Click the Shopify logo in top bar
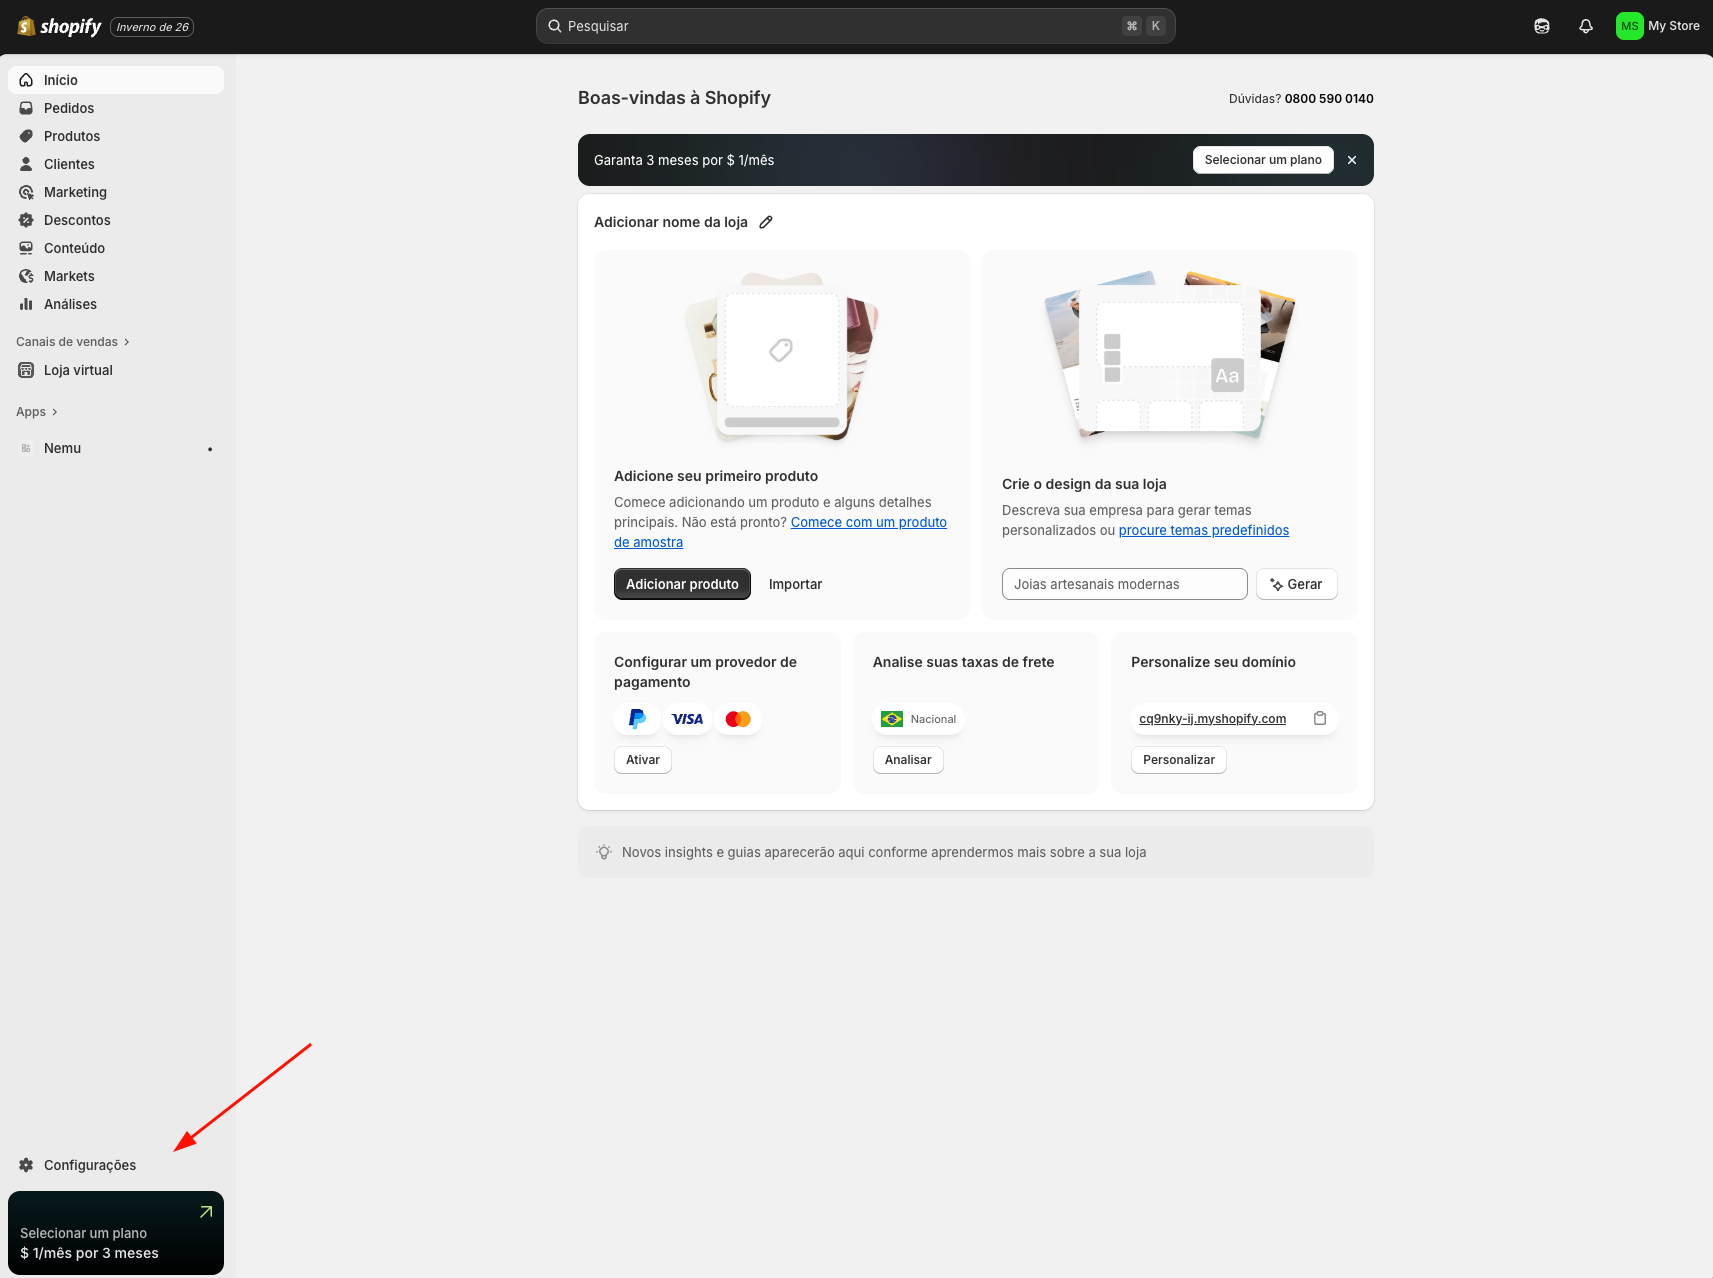The image size is (1713, 1278). 59,26
